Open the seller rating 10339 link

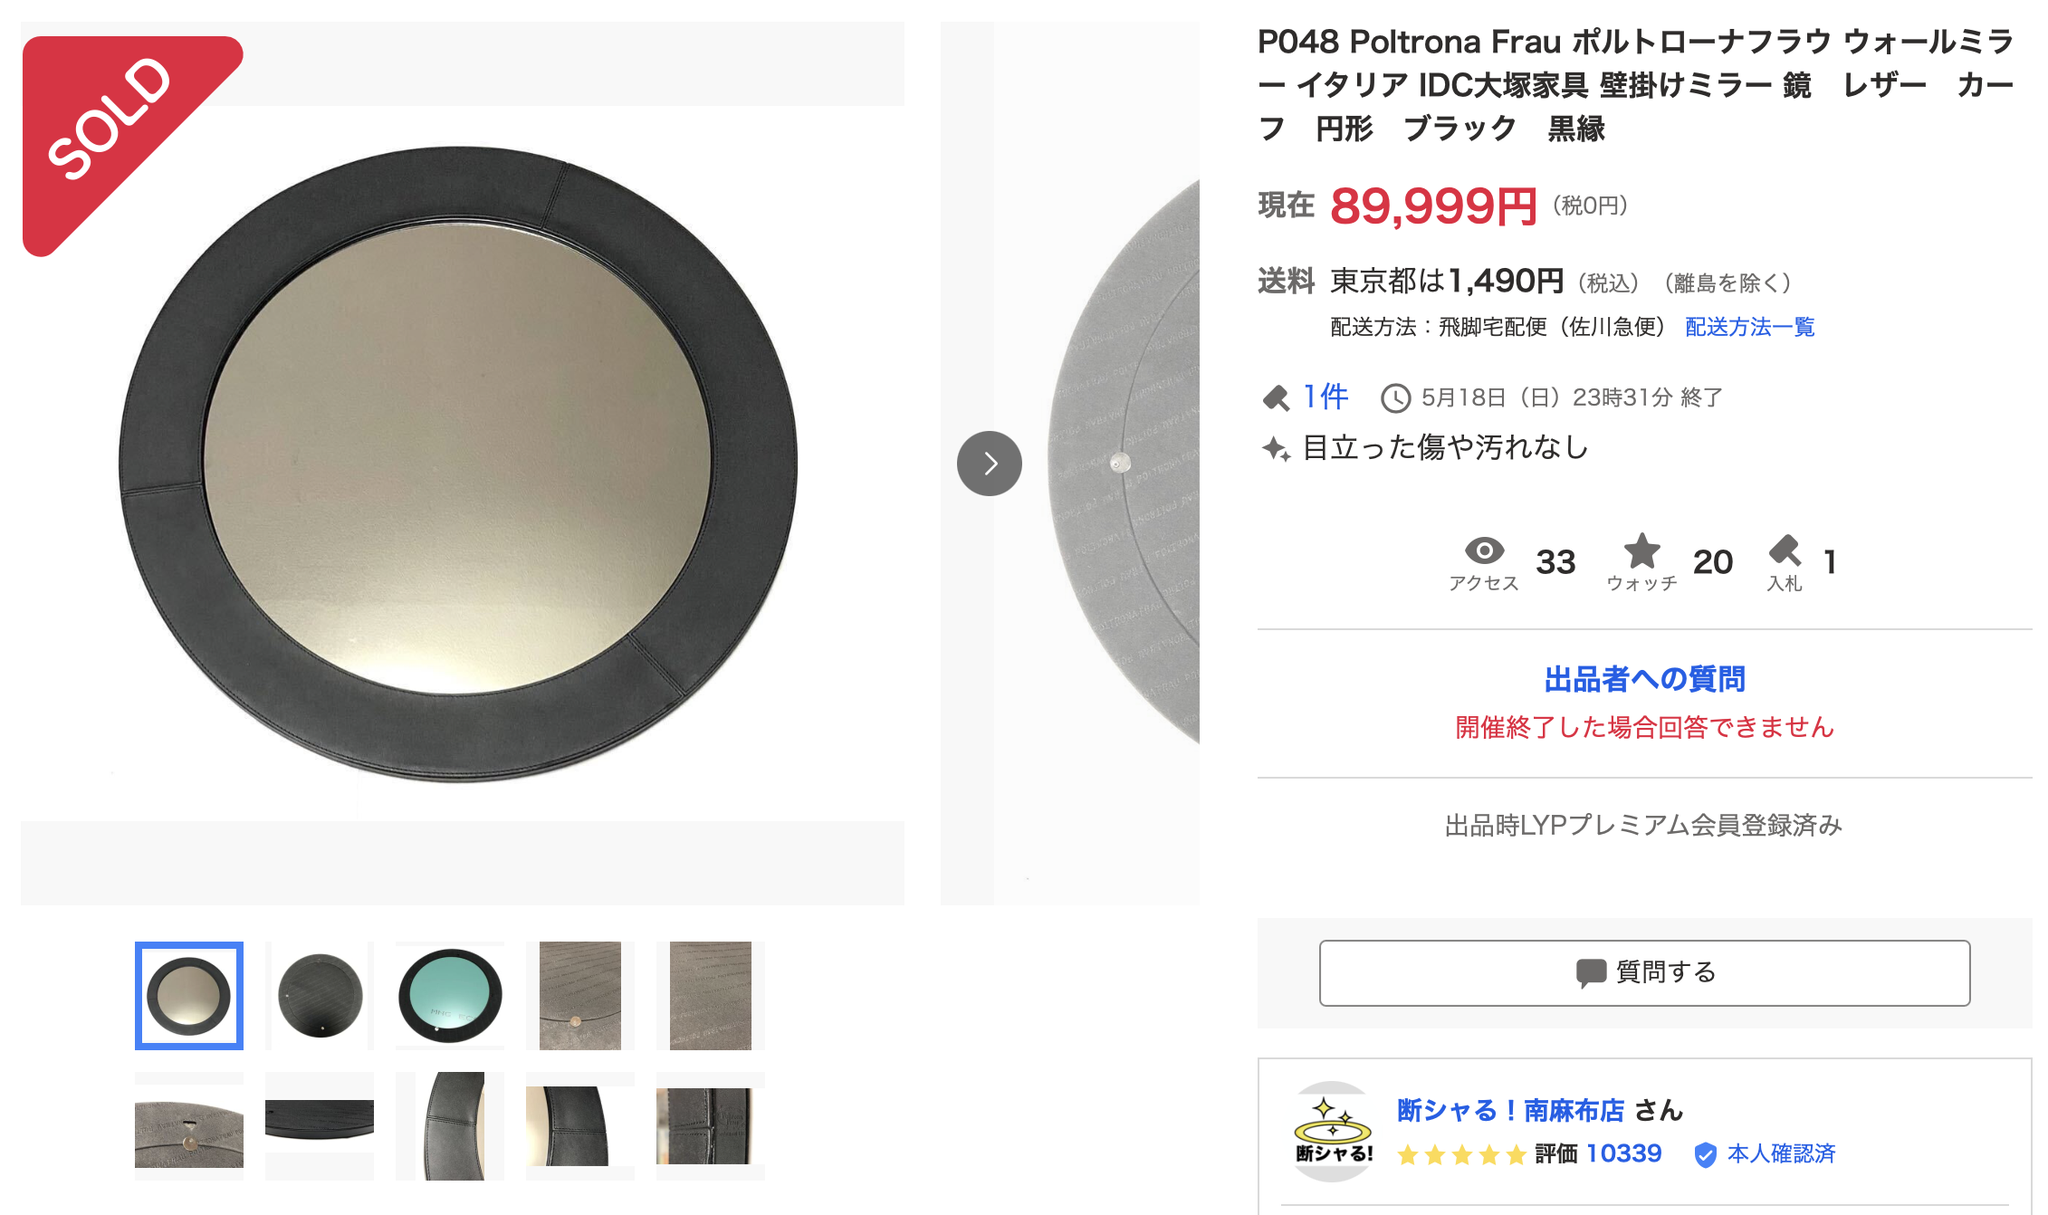(1623, 1154)
